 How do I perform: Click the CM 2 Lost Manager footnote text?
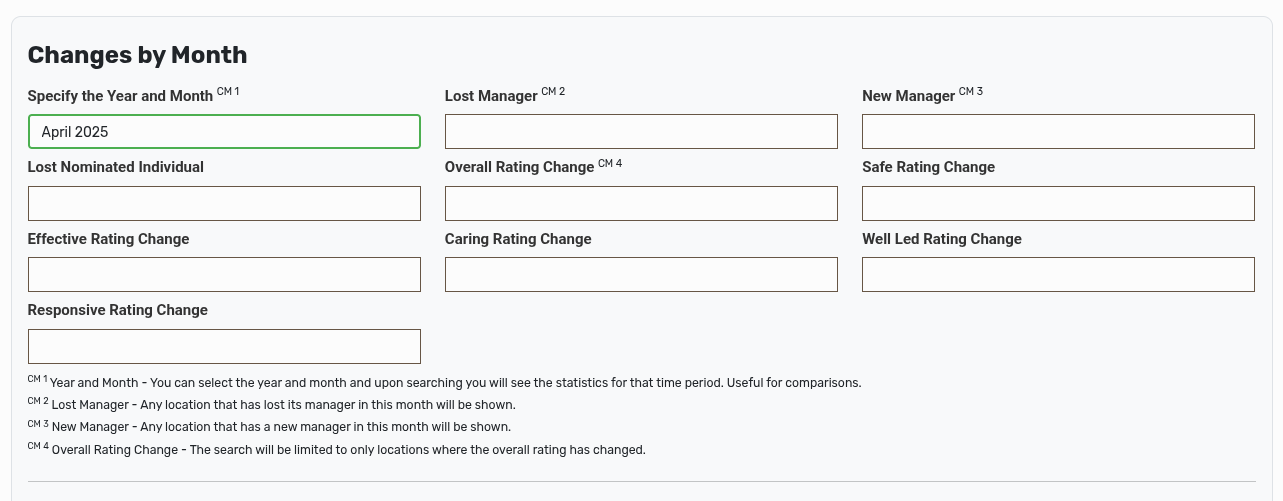coord(283,405)
